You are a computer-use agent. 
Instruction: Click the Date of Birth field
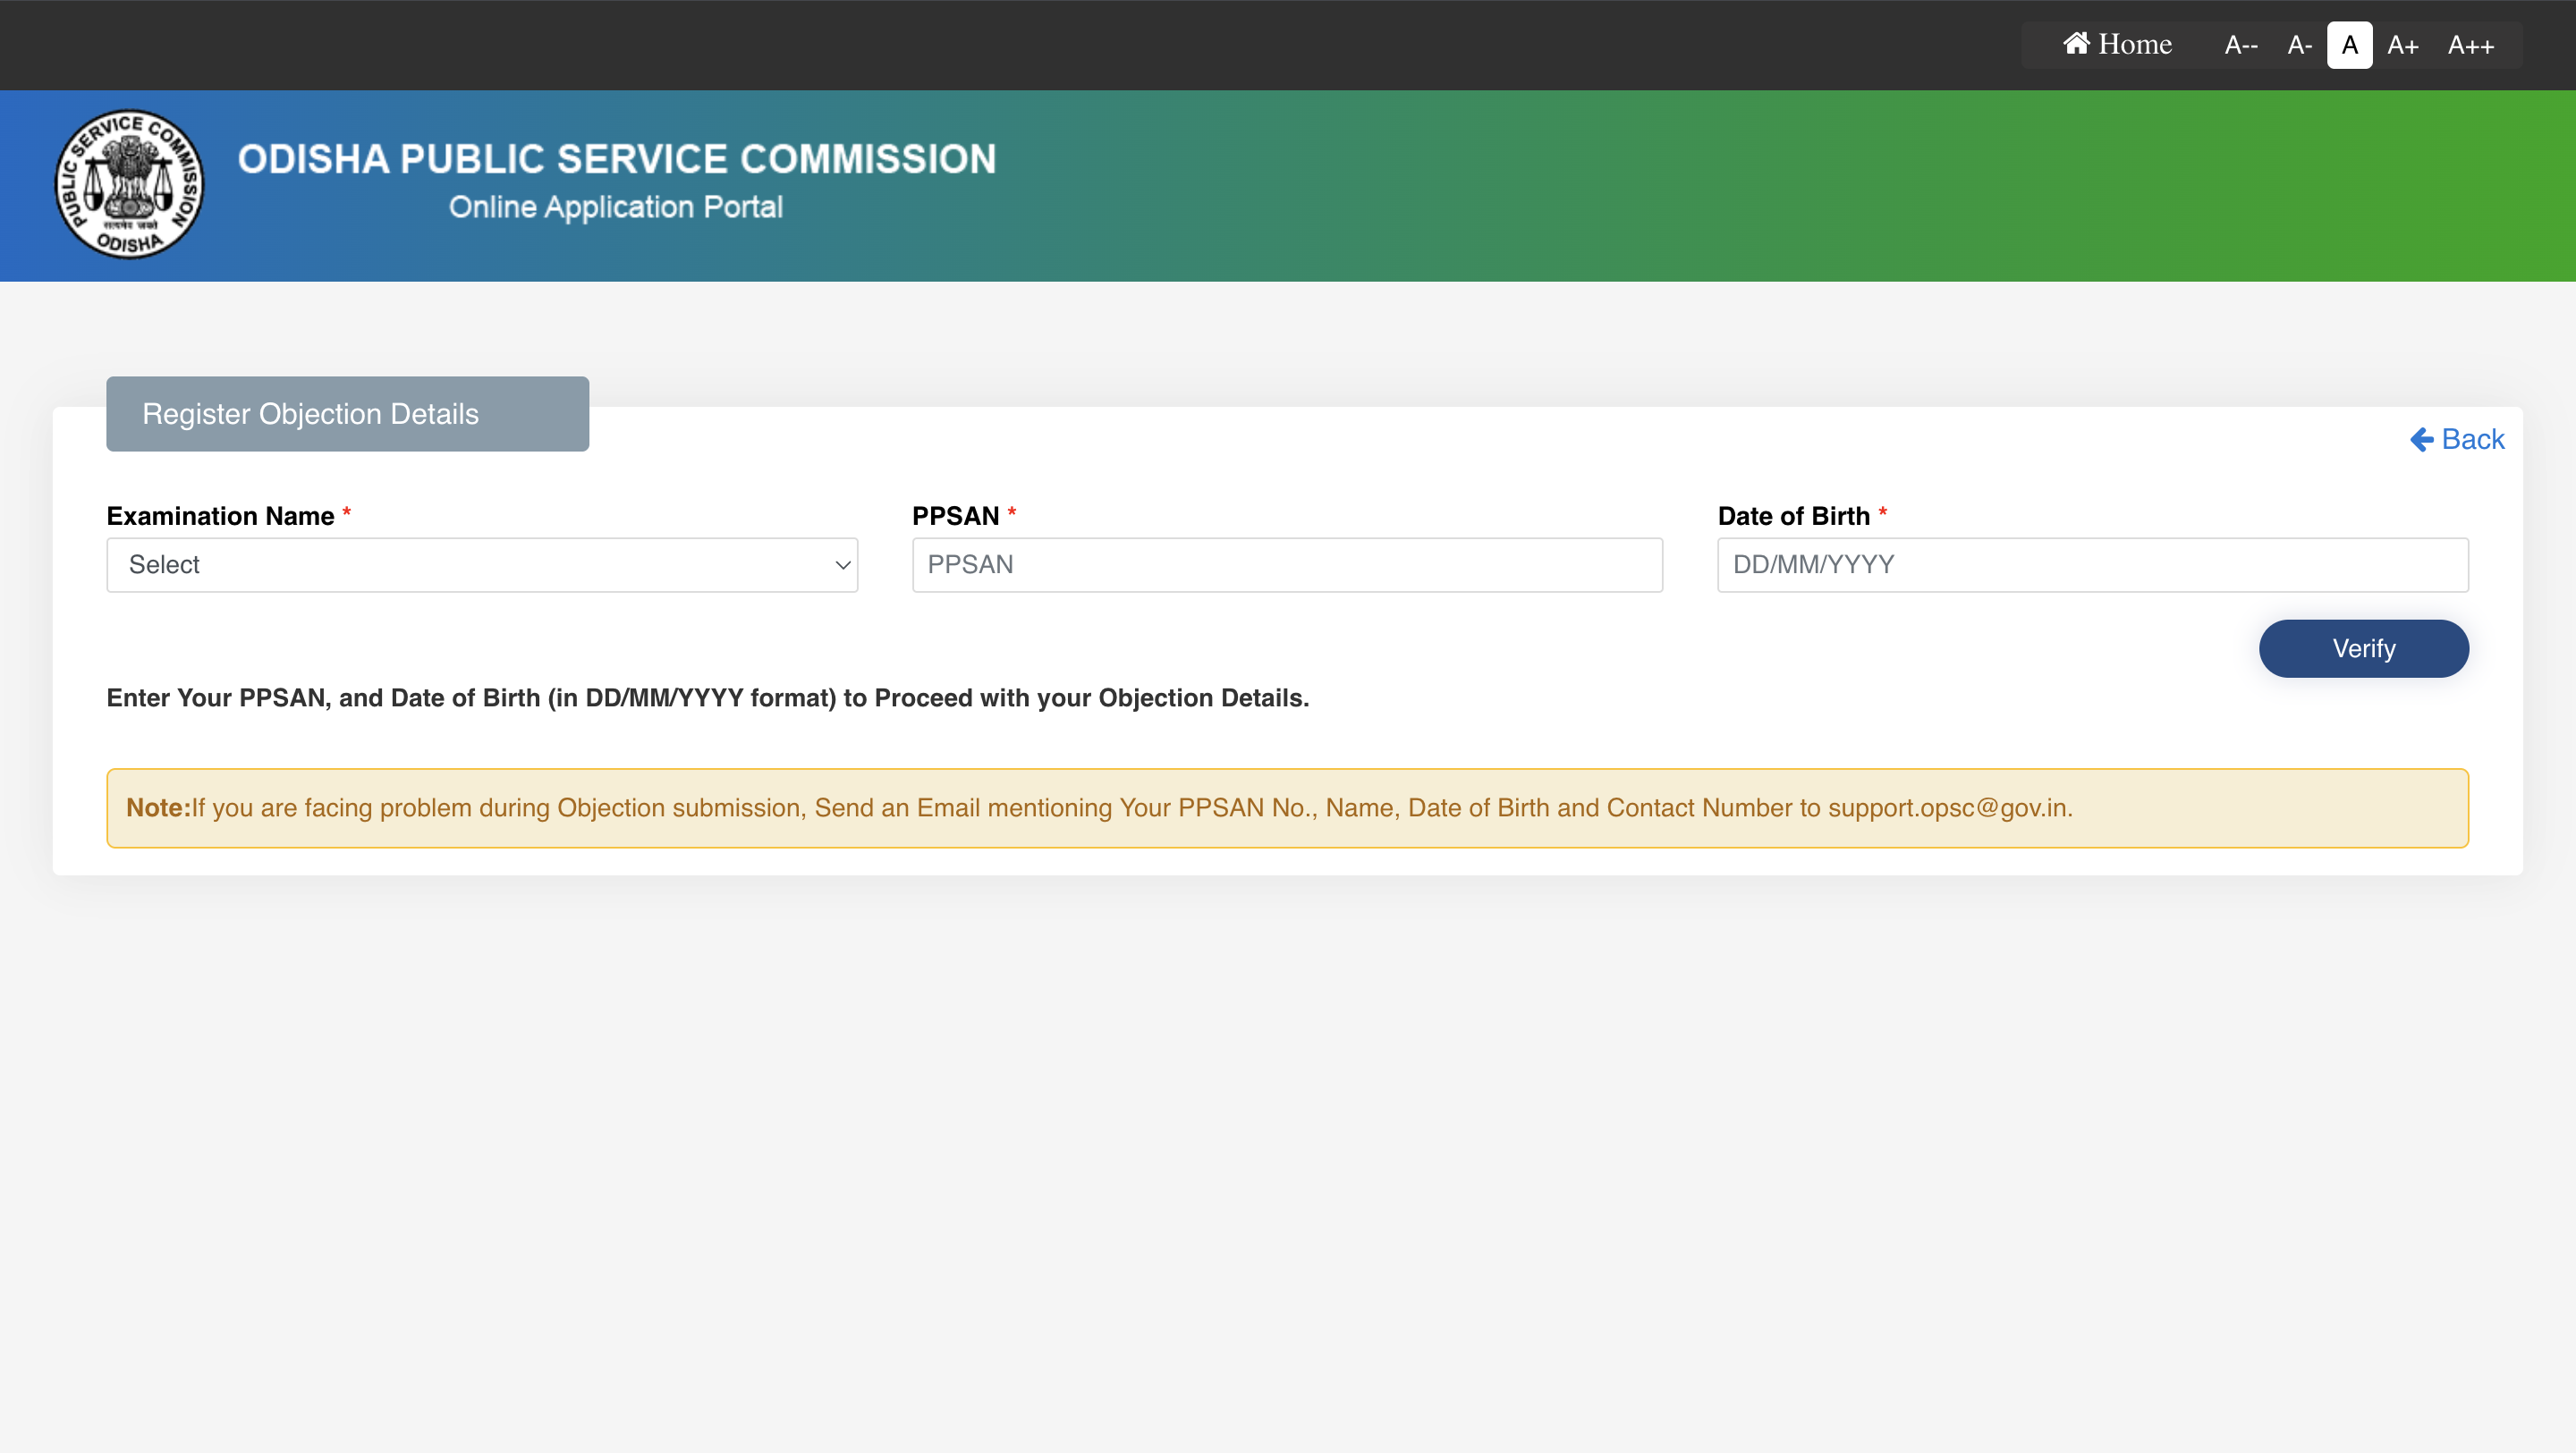[2093, 565]
